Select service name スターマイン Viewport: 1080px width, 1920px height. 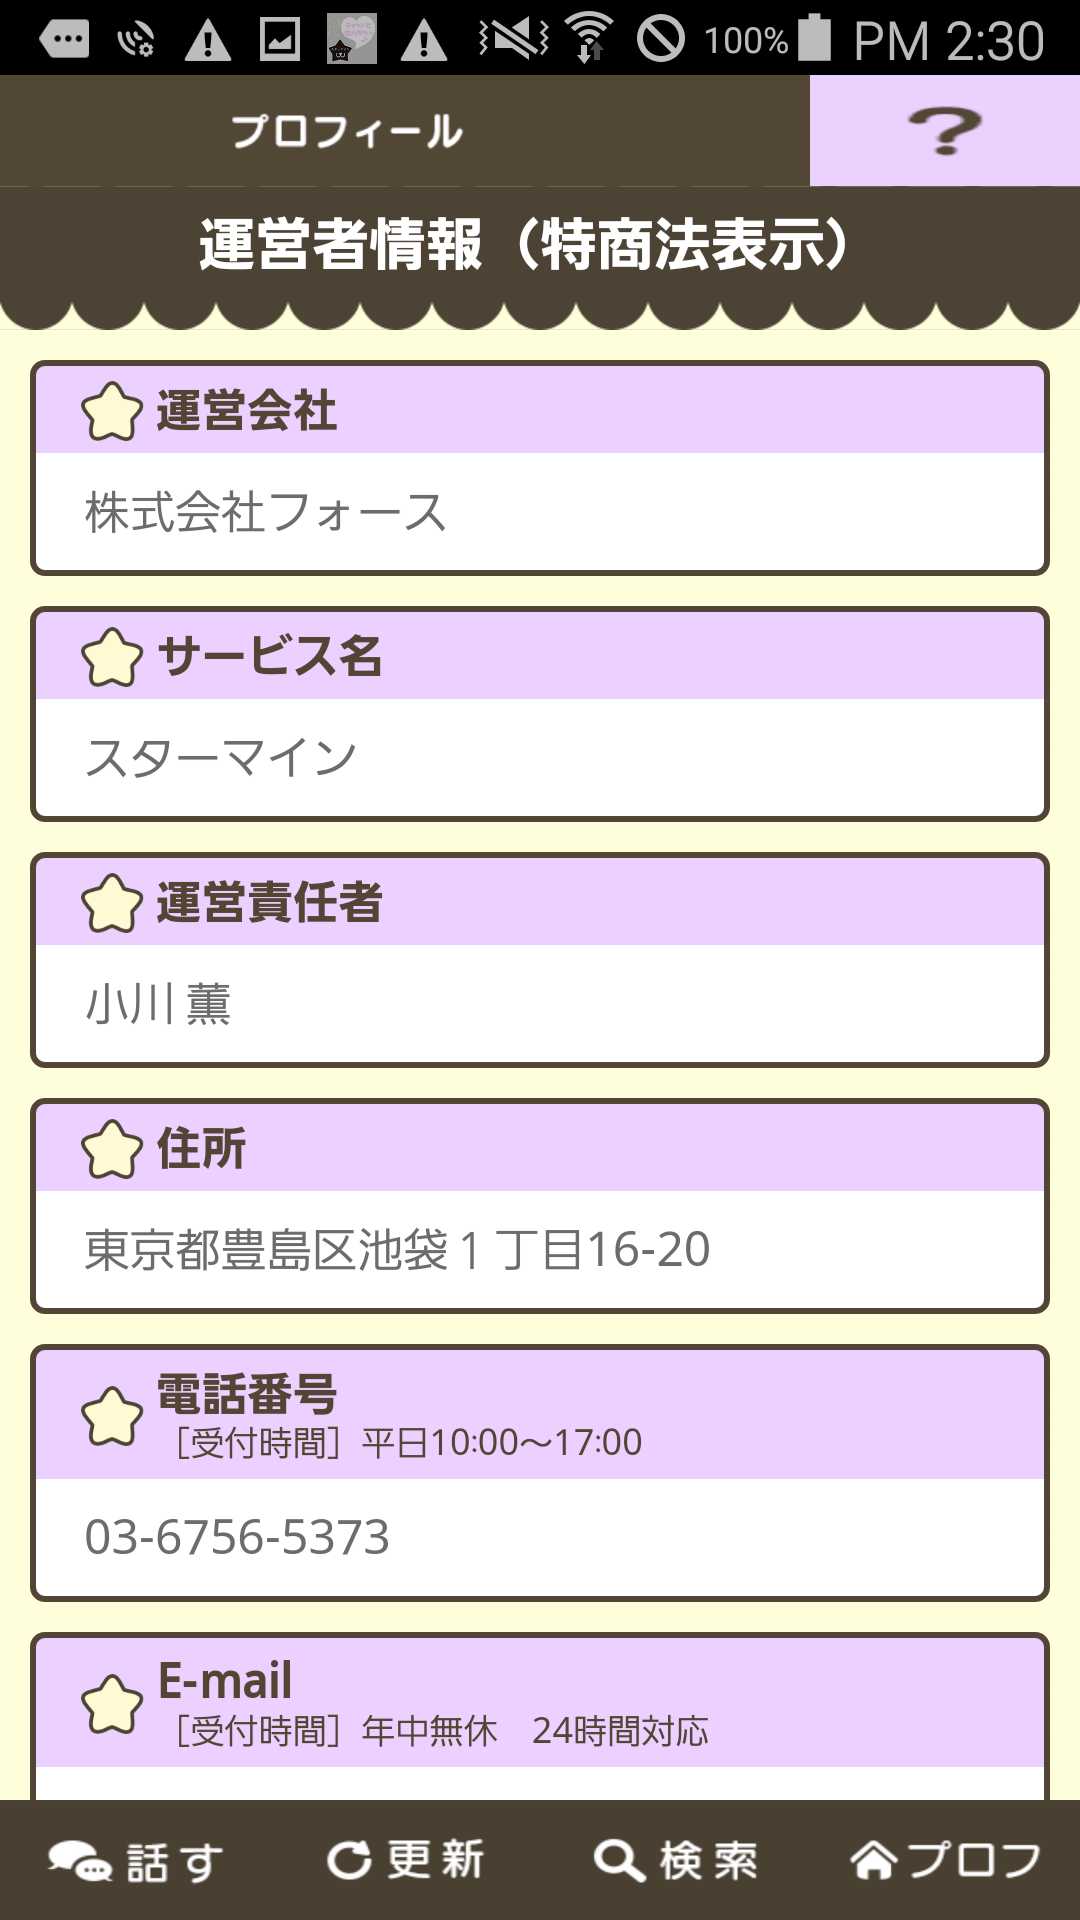point(220,758)
